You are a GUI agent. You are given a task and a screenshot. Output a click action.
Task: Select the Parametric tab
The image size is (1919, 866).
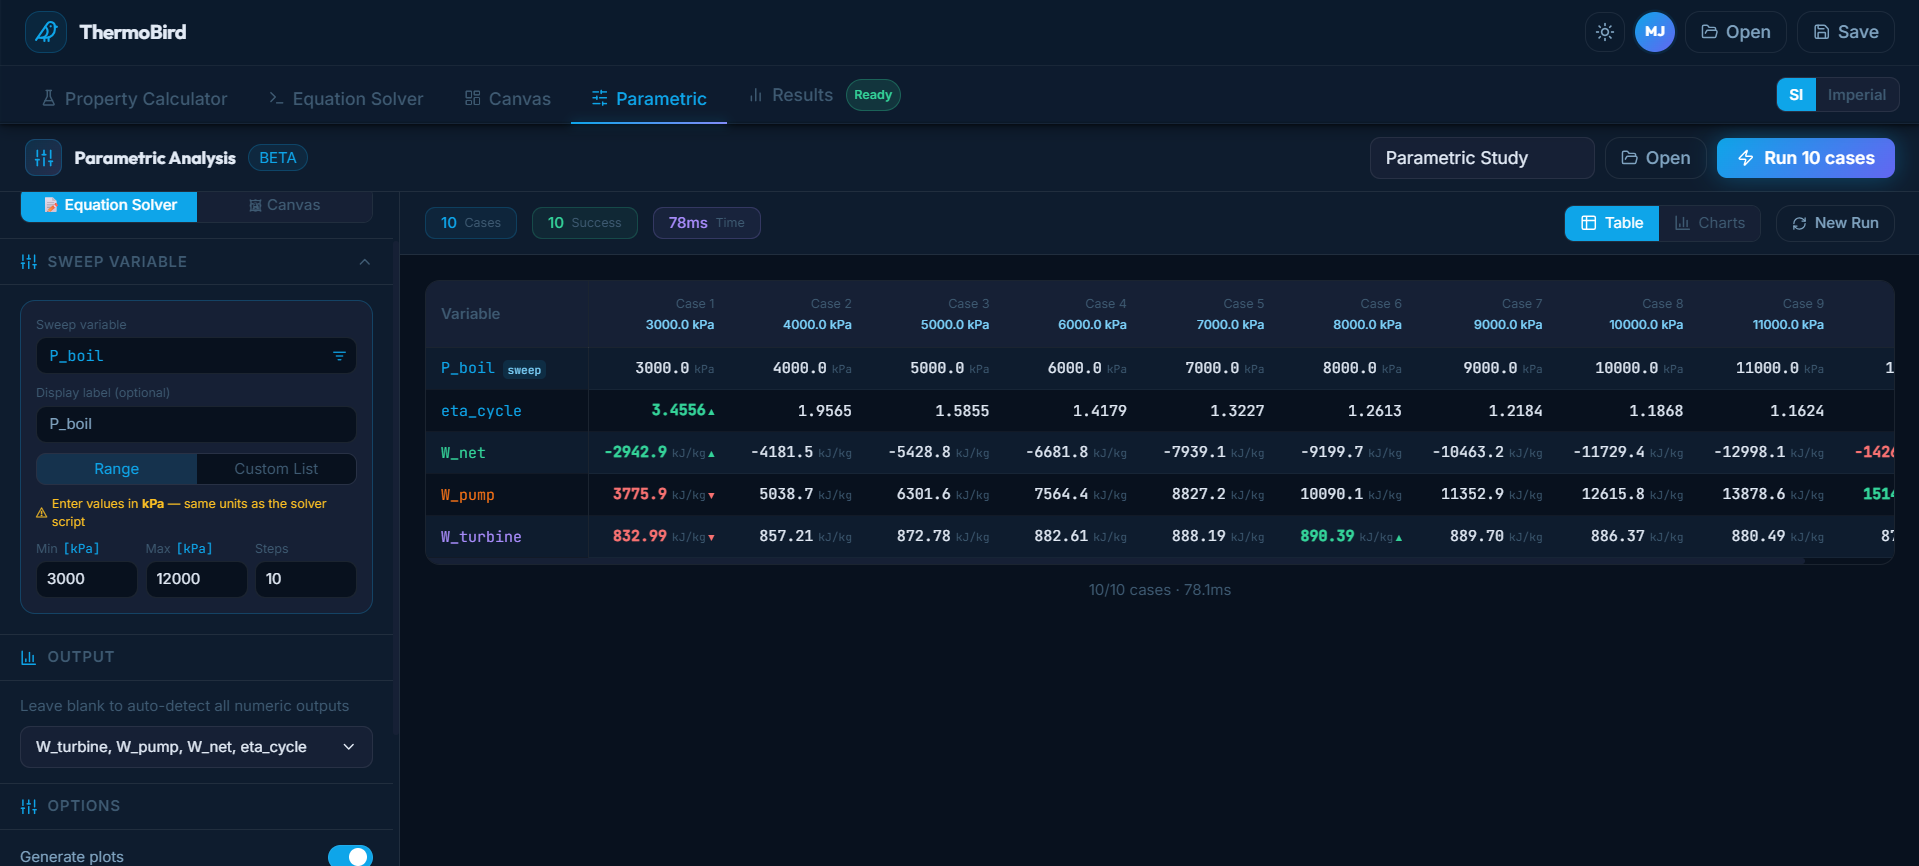(649, 98)
